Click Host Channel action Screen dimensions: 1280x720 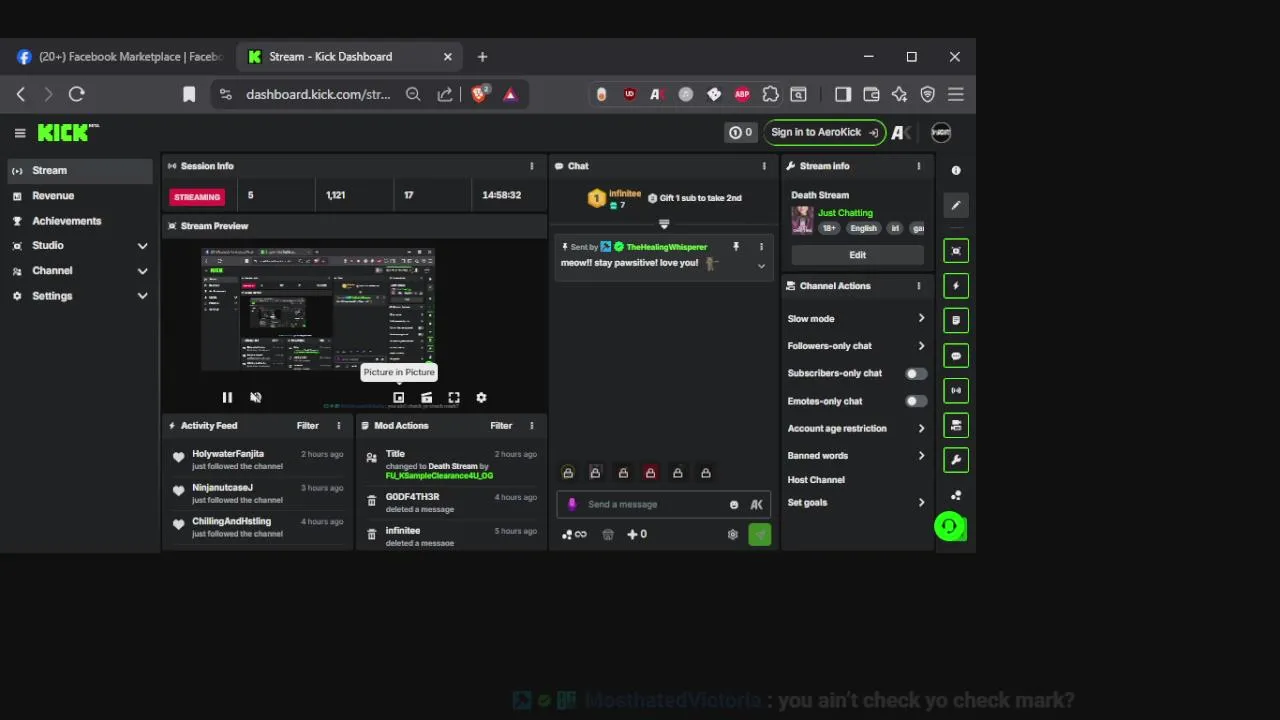pos(816,480)
